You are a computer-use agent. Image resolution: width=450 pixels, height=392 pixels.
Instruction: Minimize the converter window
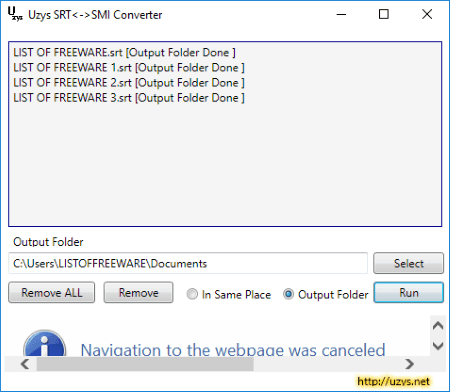pyautogui.click(x=341, y=14)
